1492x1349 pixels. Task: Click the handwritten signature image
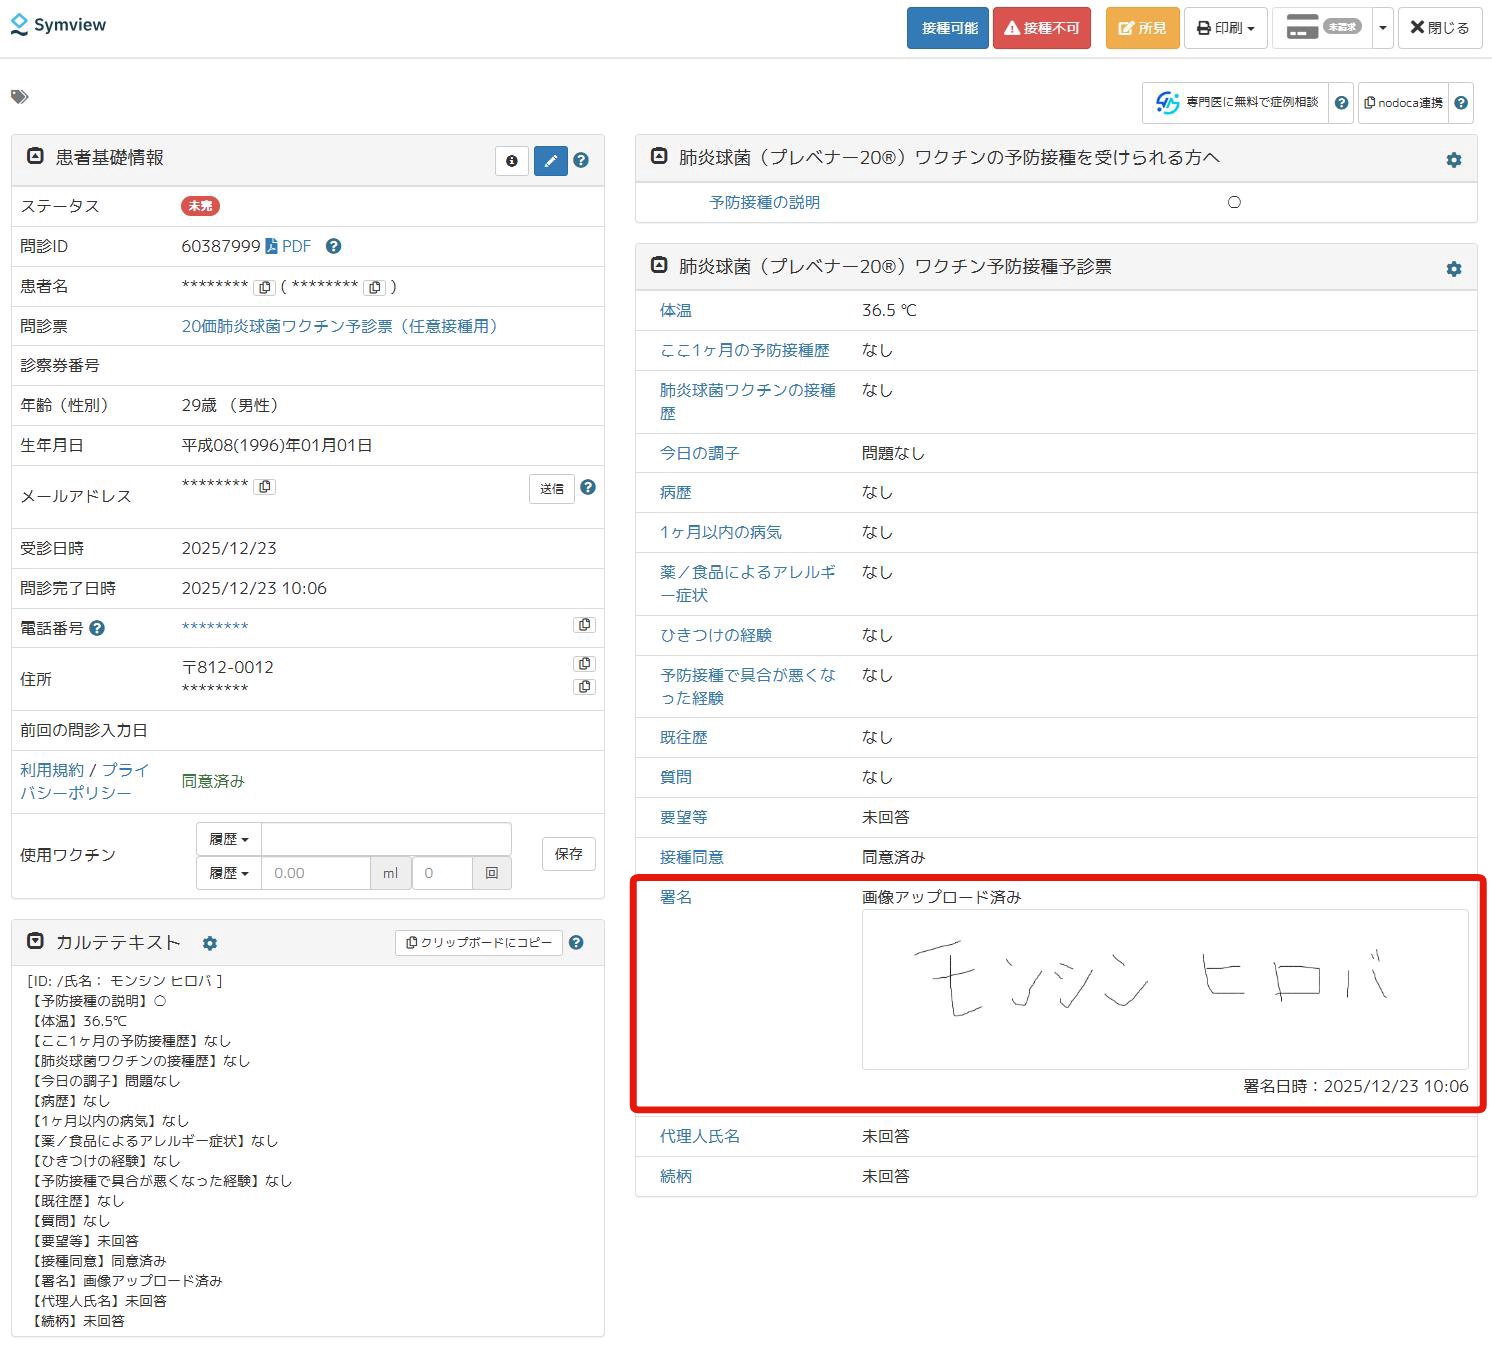coord(1164,988)
